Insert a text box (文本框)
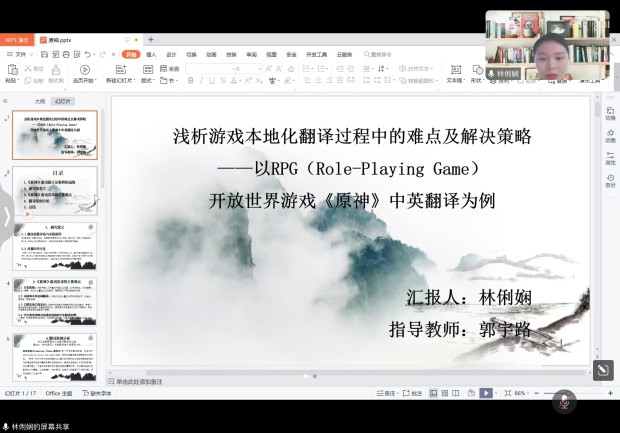620x433 pixels. pos(455,70)
